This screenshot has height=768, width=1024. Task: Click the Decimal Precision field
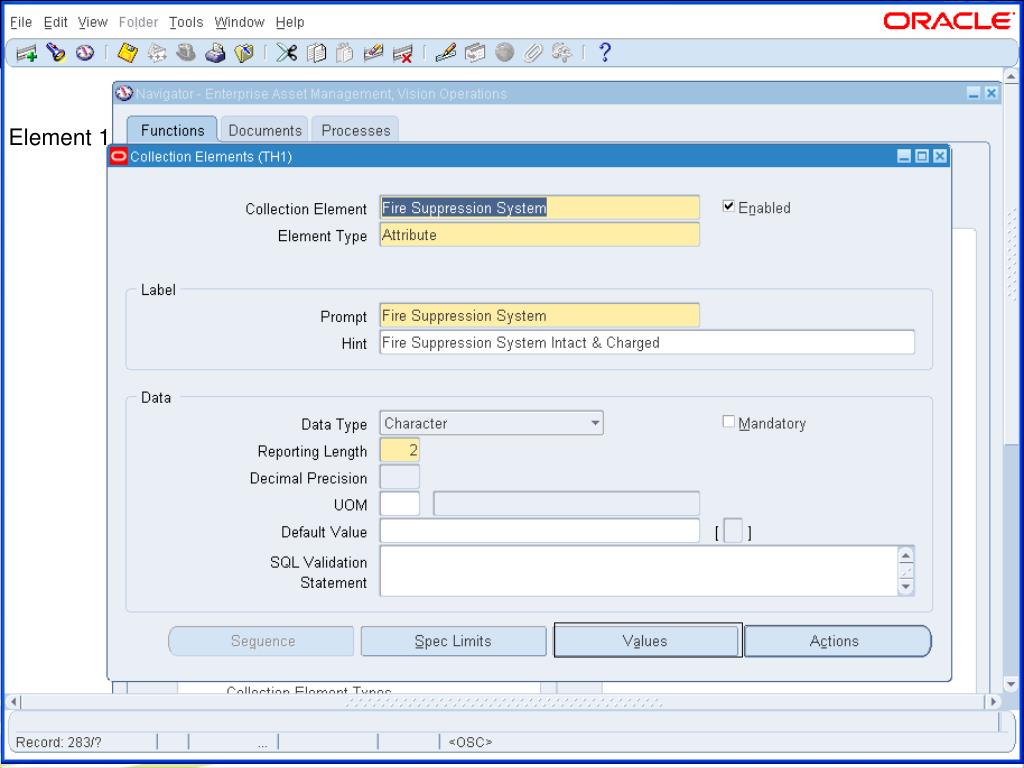tap(400, 477)
